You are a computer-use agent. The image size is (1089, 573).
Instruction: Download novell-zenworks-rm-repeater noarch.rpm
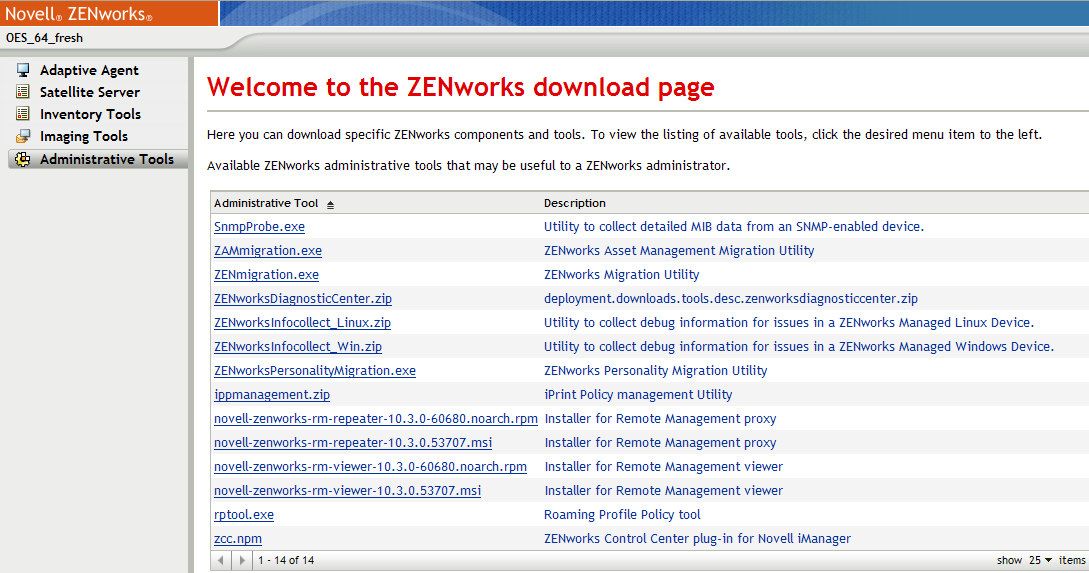click(x=376, y=418)
